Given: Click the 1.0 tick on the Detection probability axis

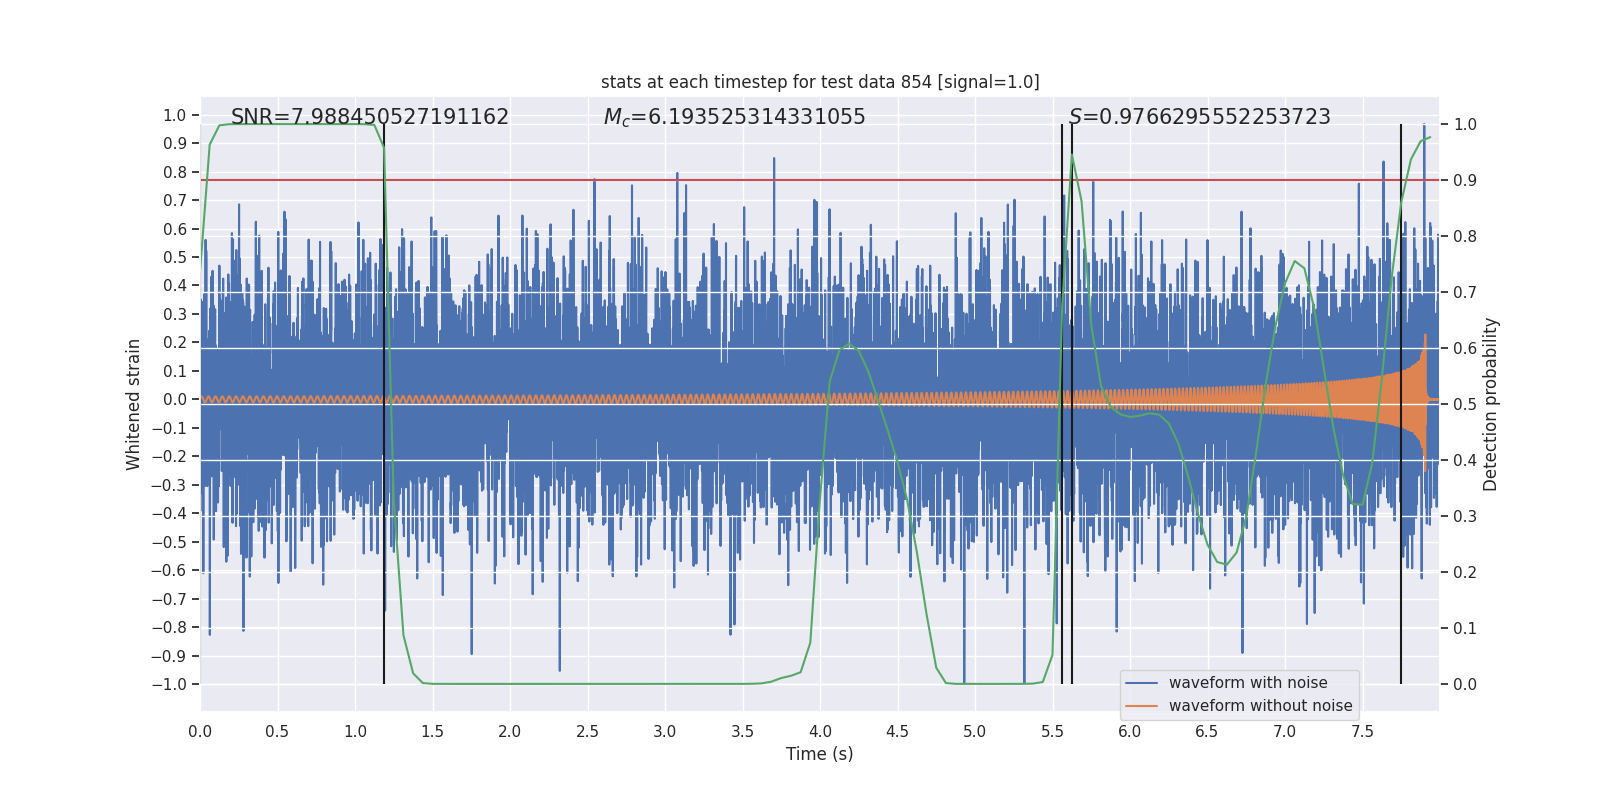Looking at the screenshot, I should pyautogui.click(x=1465, y=124).
